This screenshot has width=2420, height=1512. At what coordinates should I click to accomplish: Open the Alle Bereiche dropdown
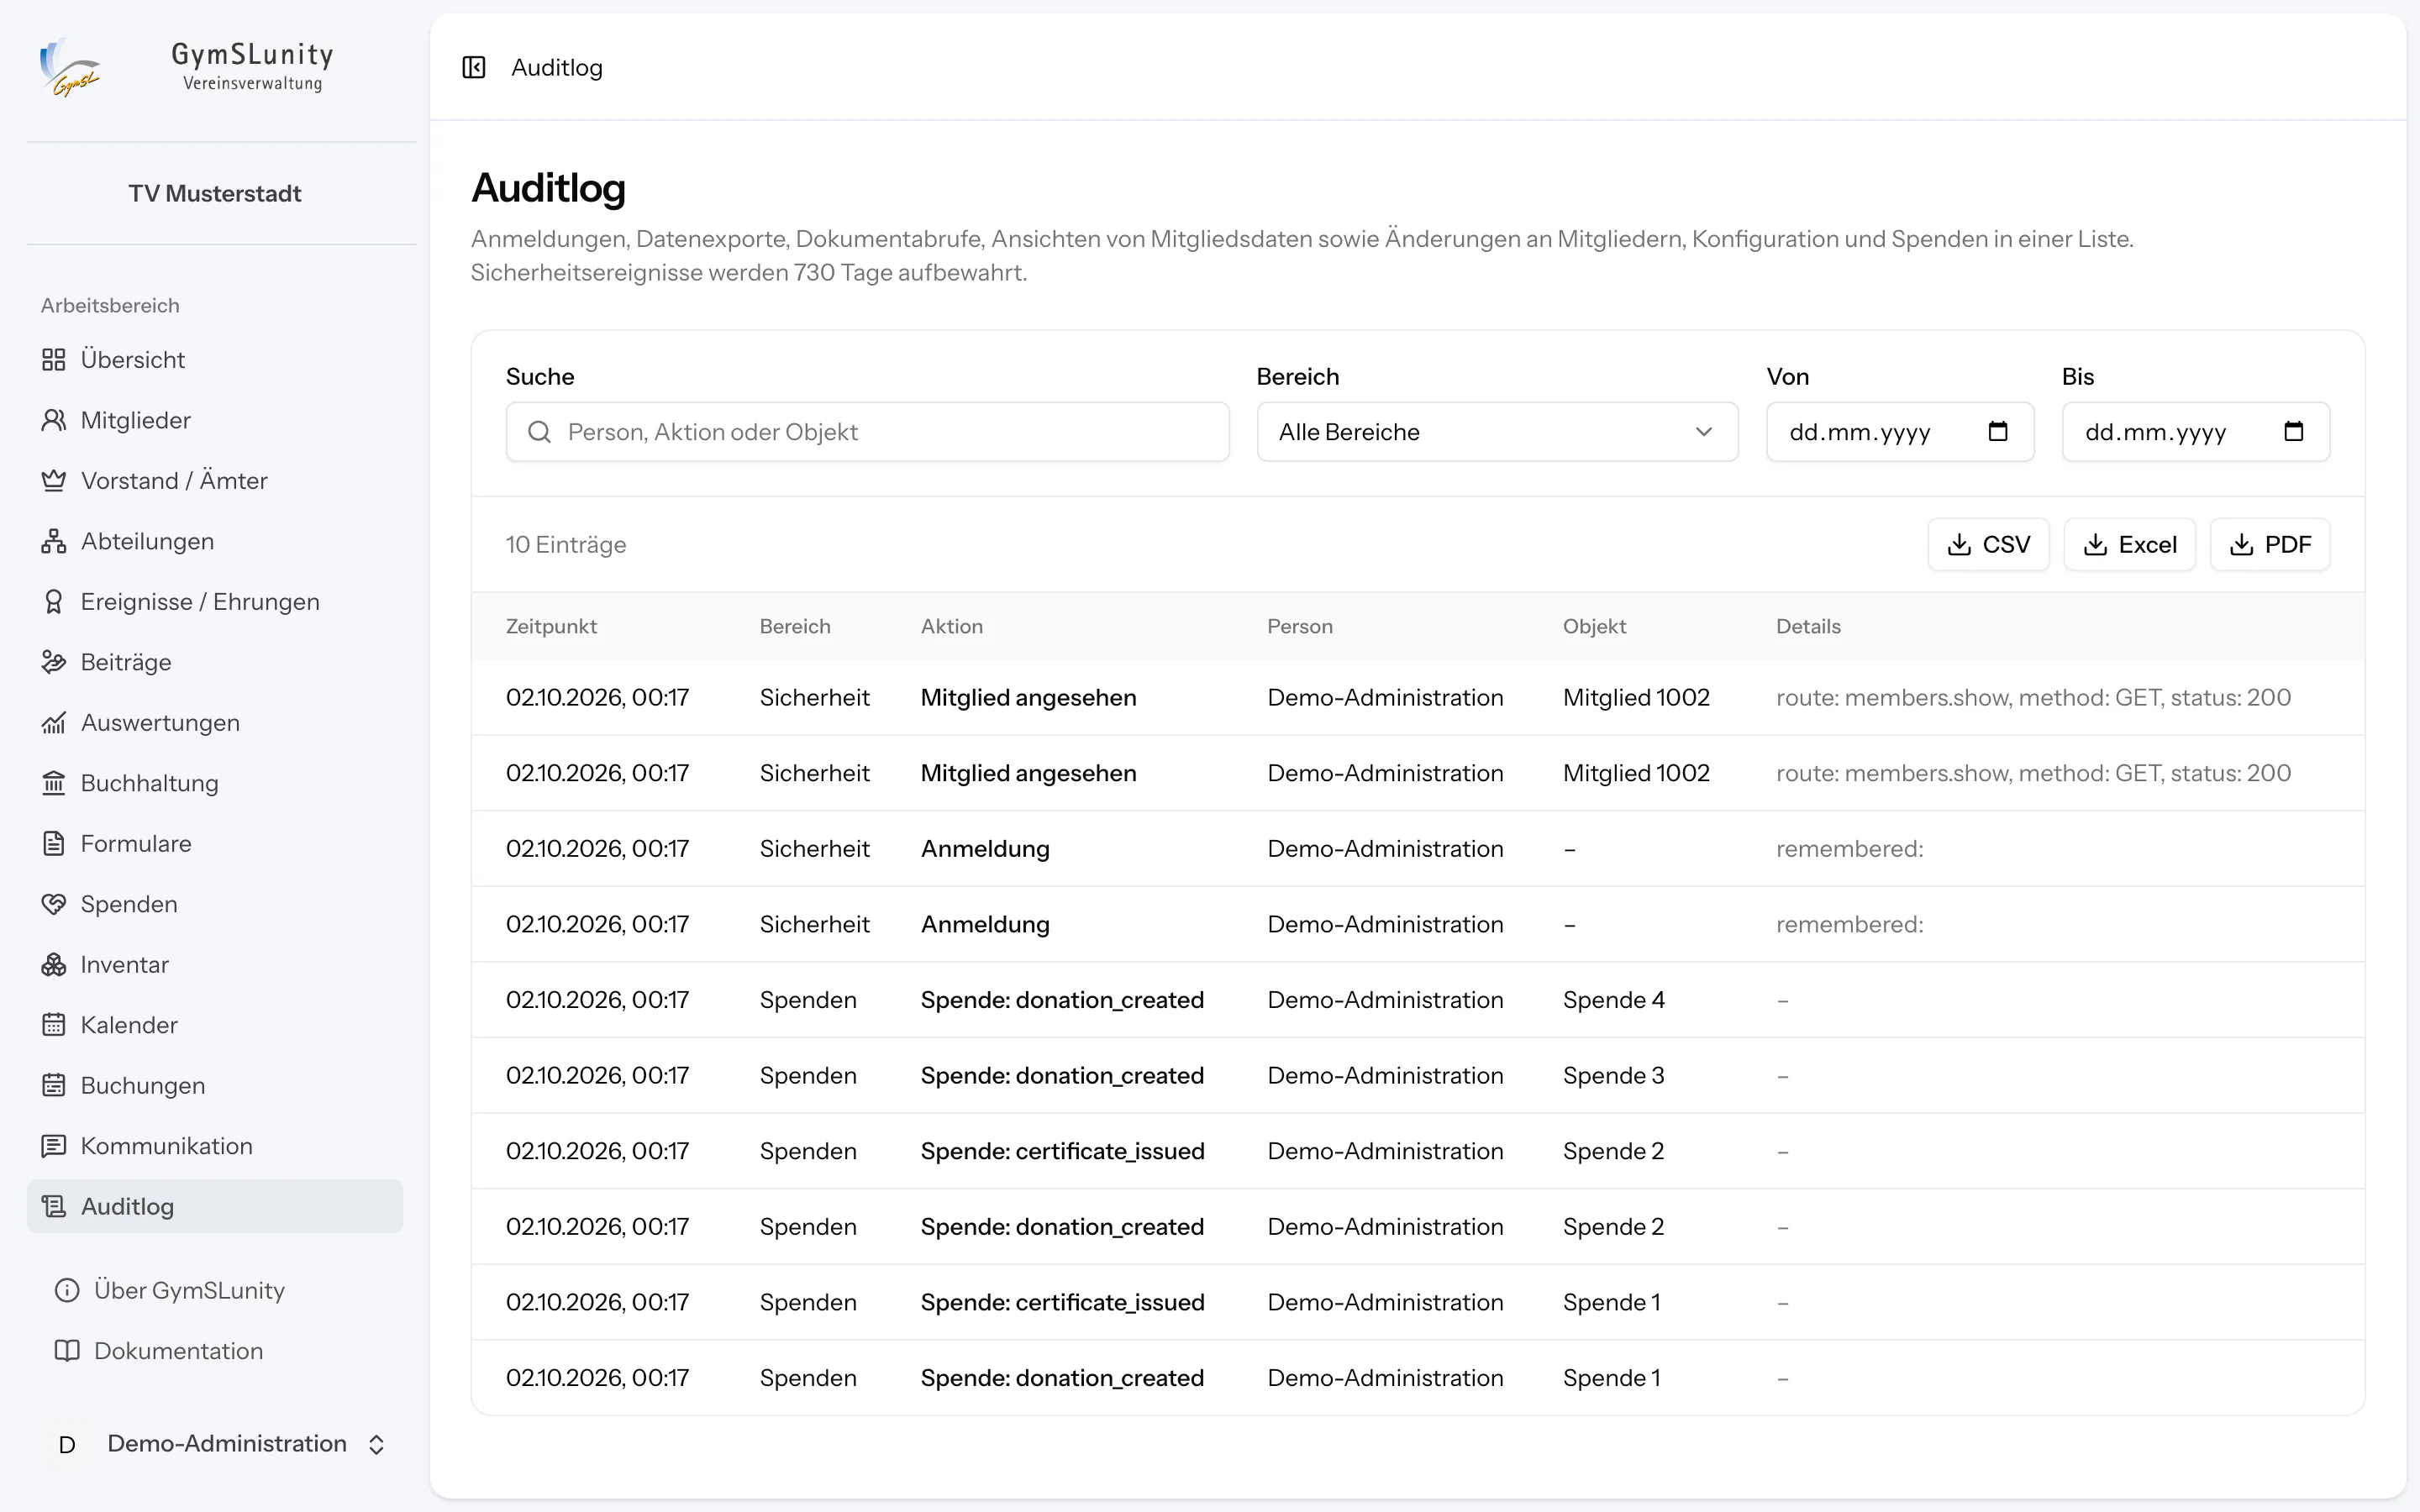pyautogui.click(x=1497, y=432)
